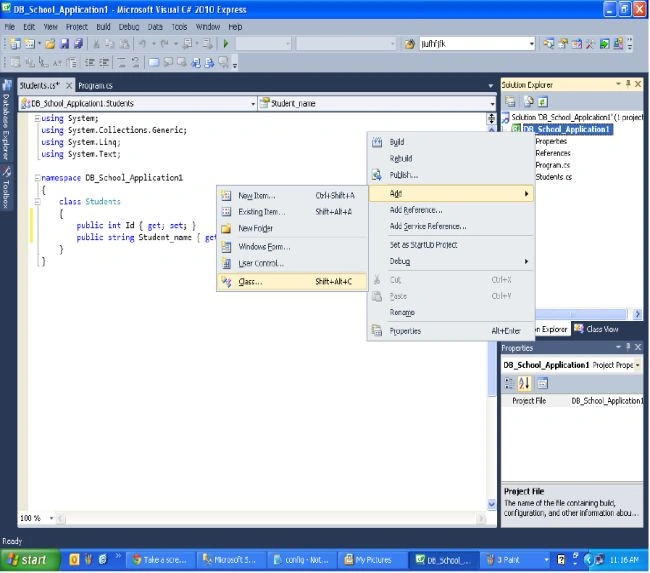Click Solution Explorer horizontal scroll right arrow
This screenshot has width=650, height=573.
(637, 314)
